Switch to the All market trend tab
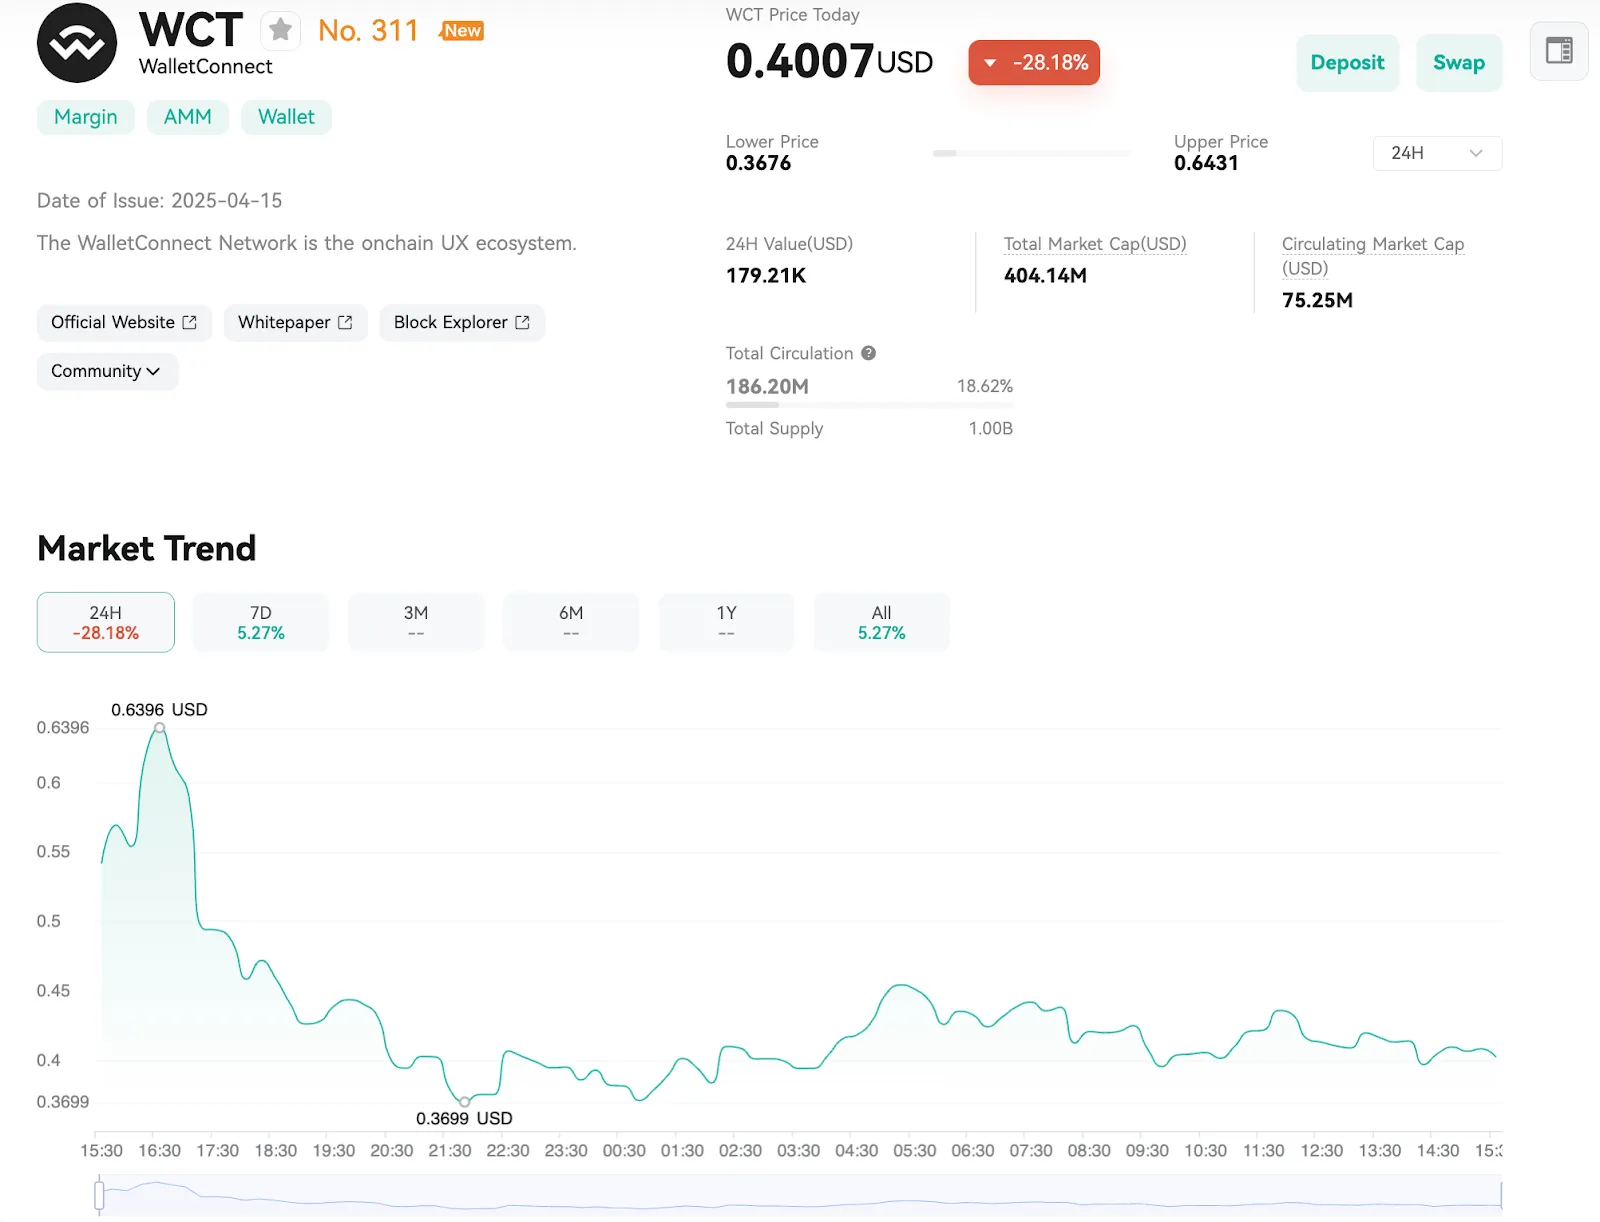This screenshot has width=1600, height=1222. tap(881, 622)
